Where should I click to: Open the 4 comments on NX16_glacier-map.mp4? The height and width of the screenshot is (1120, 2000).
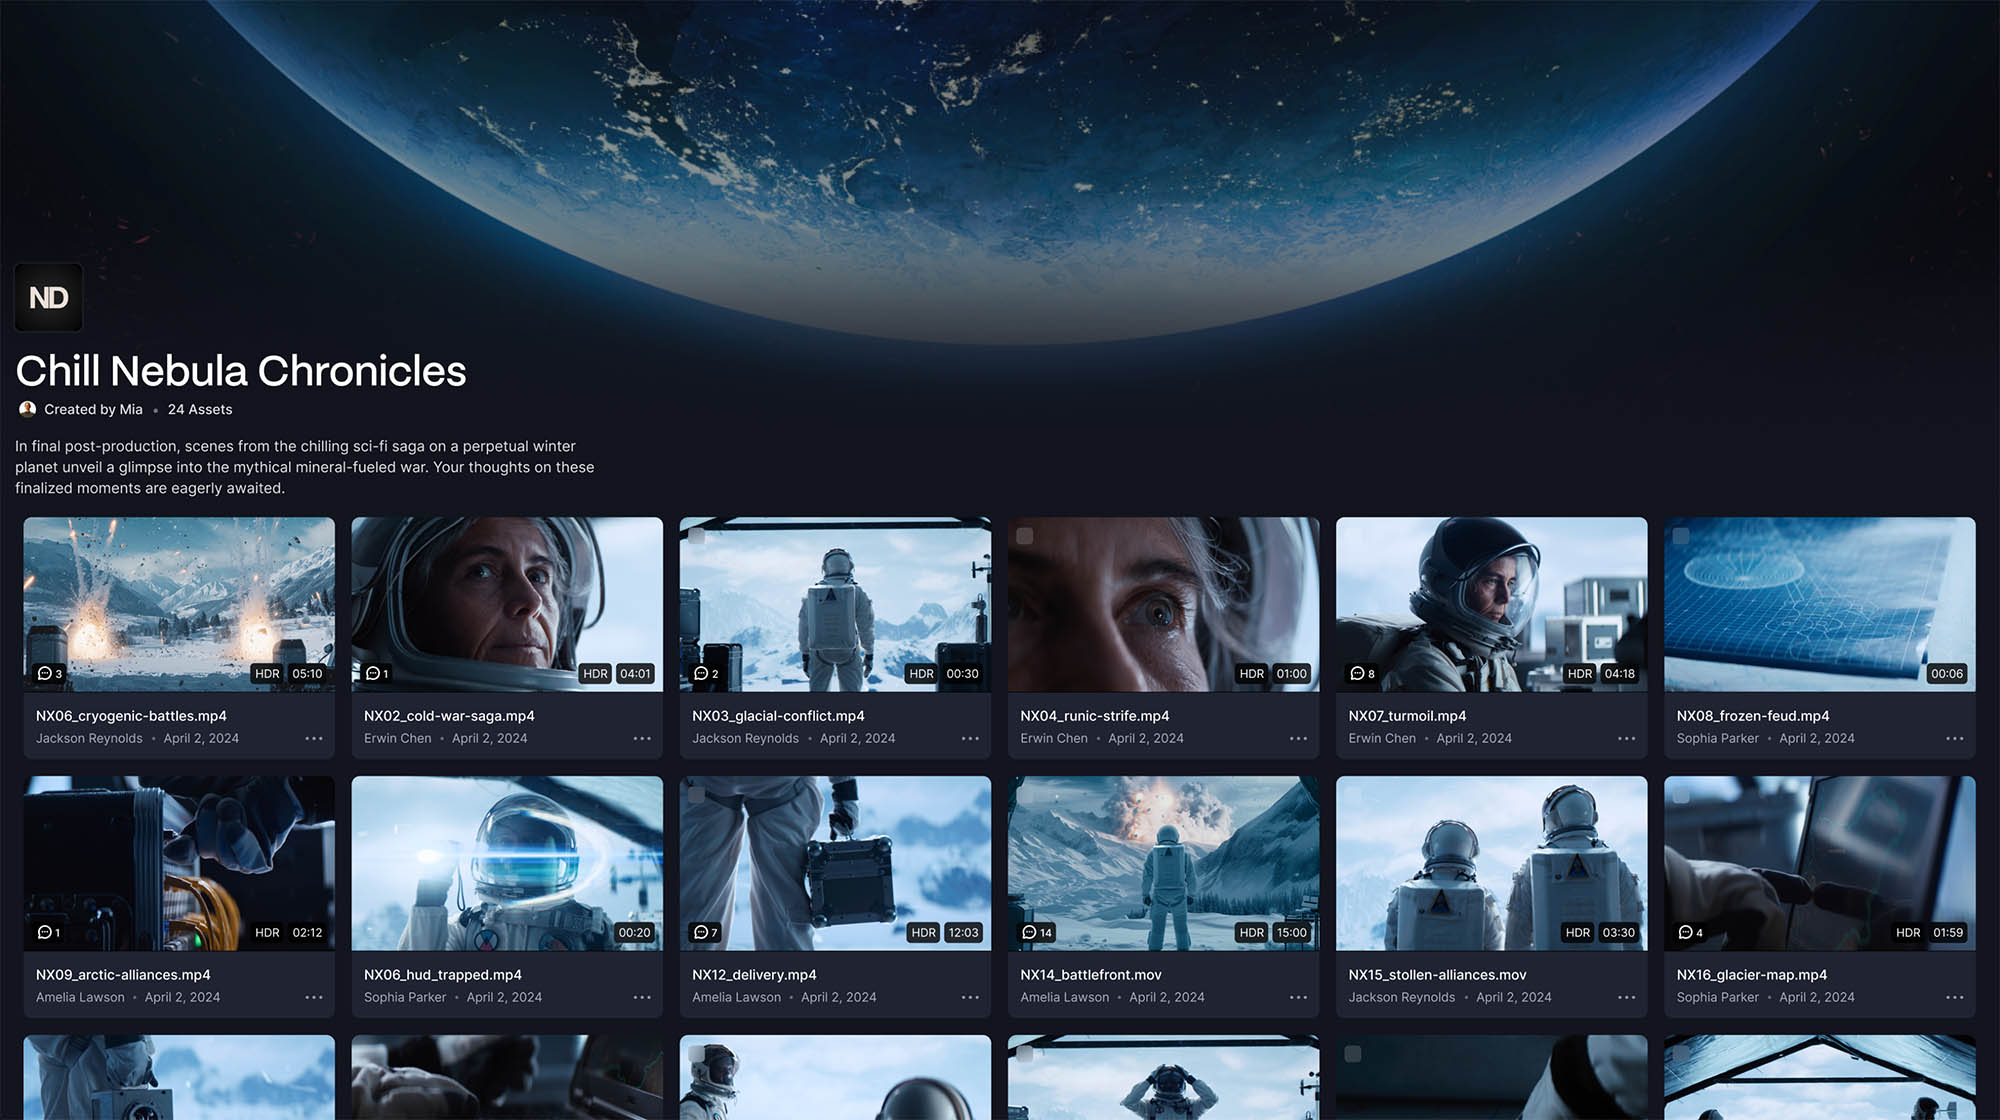click(1691, 933)
